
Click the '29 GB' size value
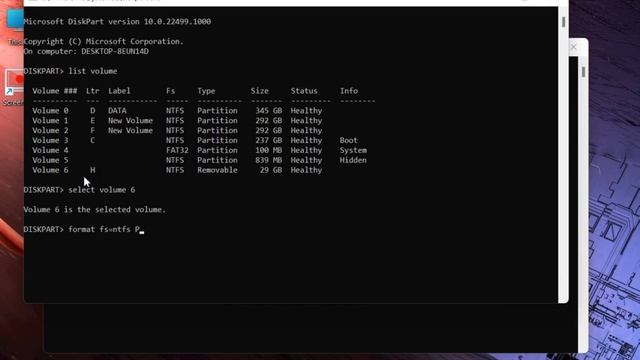[271, 170]
